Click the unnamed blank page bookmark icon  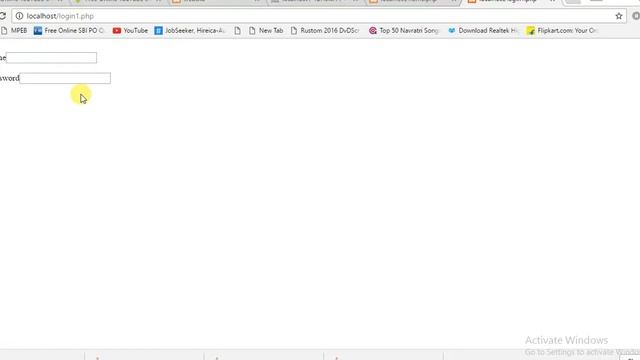tap(238, 31)
